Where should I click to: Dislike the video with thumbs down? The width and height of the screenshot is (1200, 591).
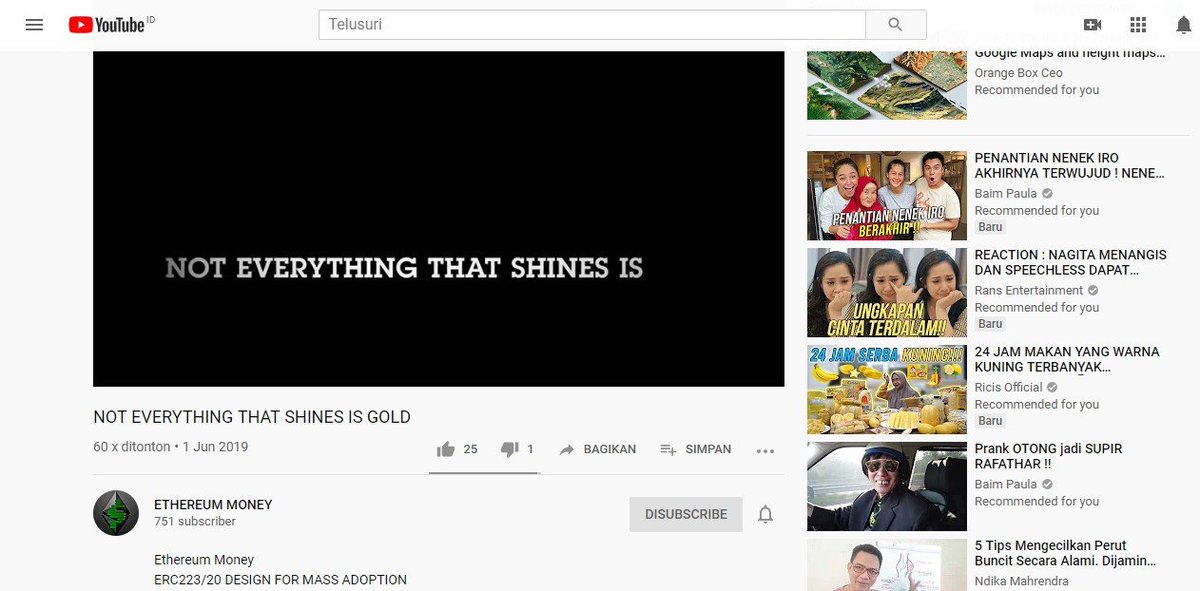point(510,450)
